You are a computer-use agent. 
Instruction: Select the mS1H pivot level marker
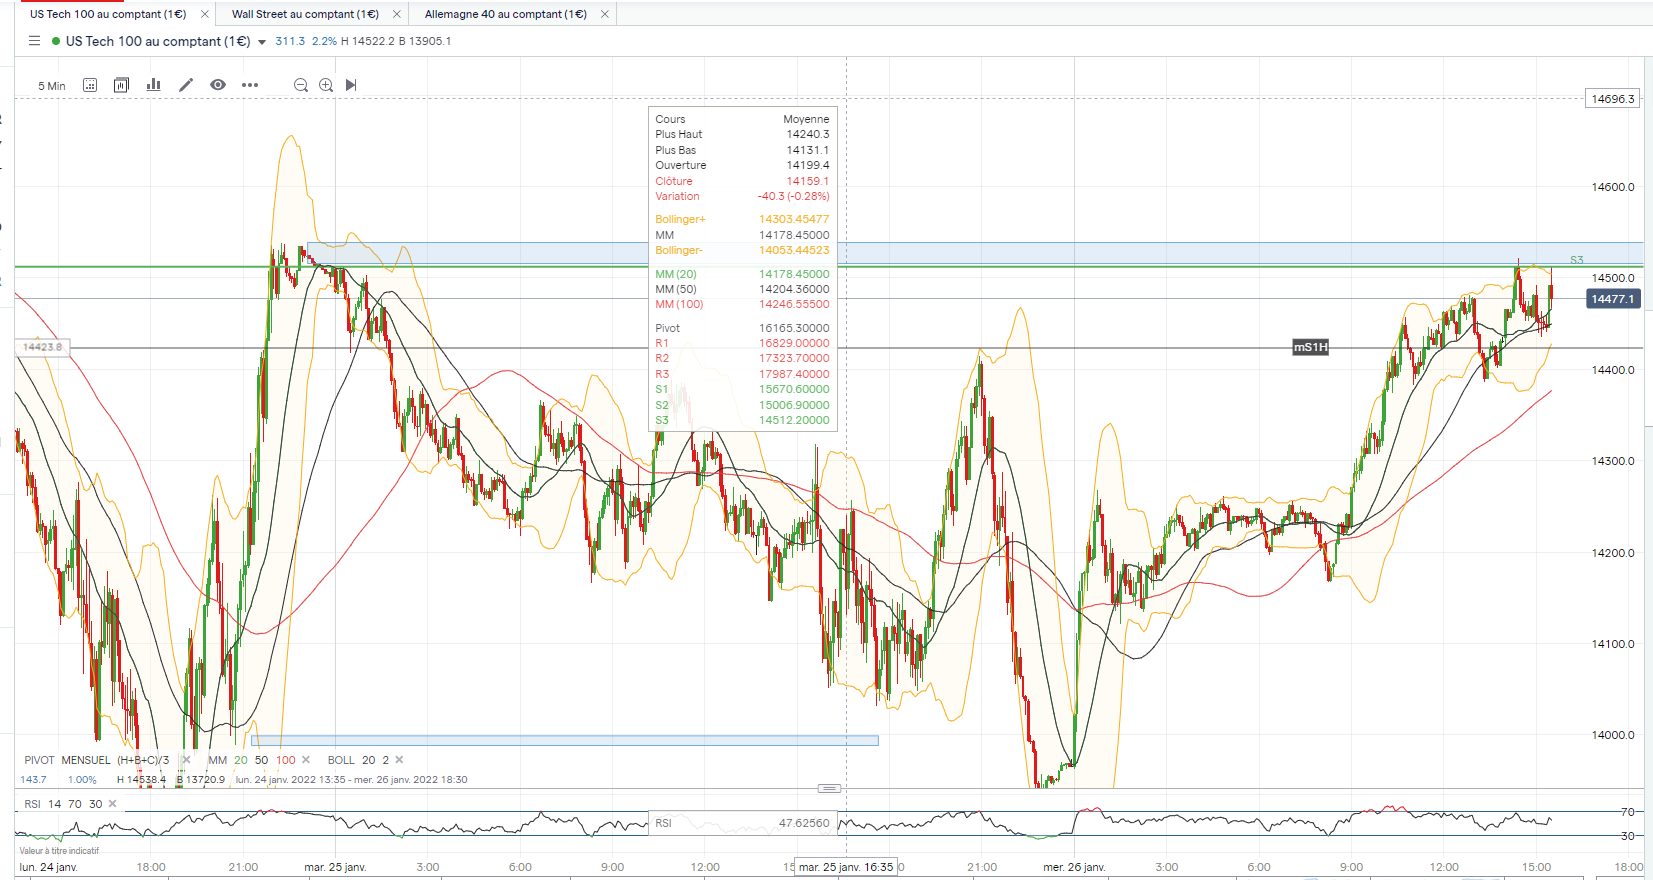1310,347
